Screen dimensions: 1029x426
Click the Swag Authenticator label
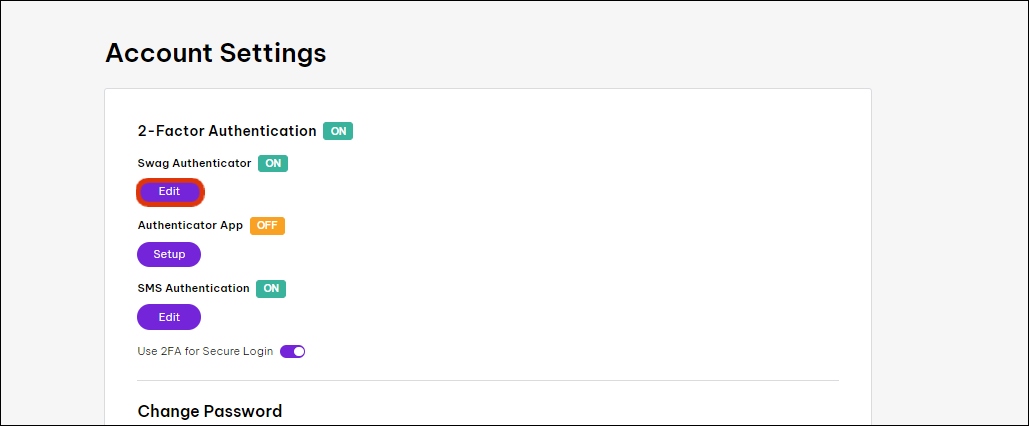tap(194, 163)
